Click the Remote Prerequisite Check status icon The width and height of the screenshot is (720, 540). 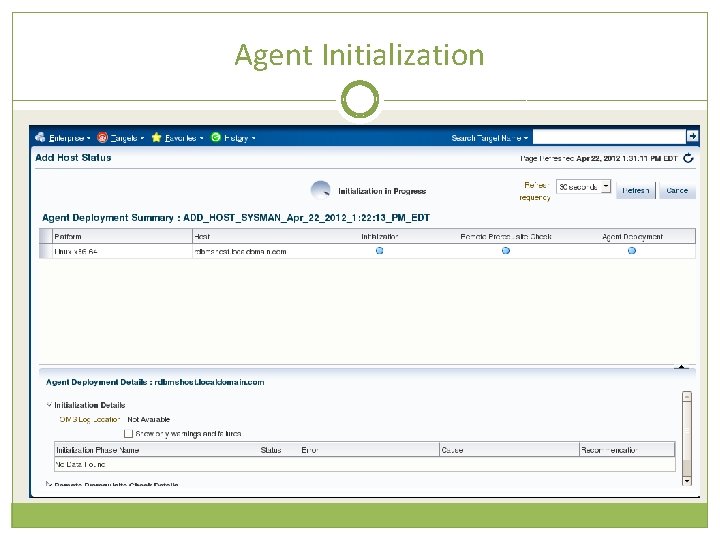point(506,251)
